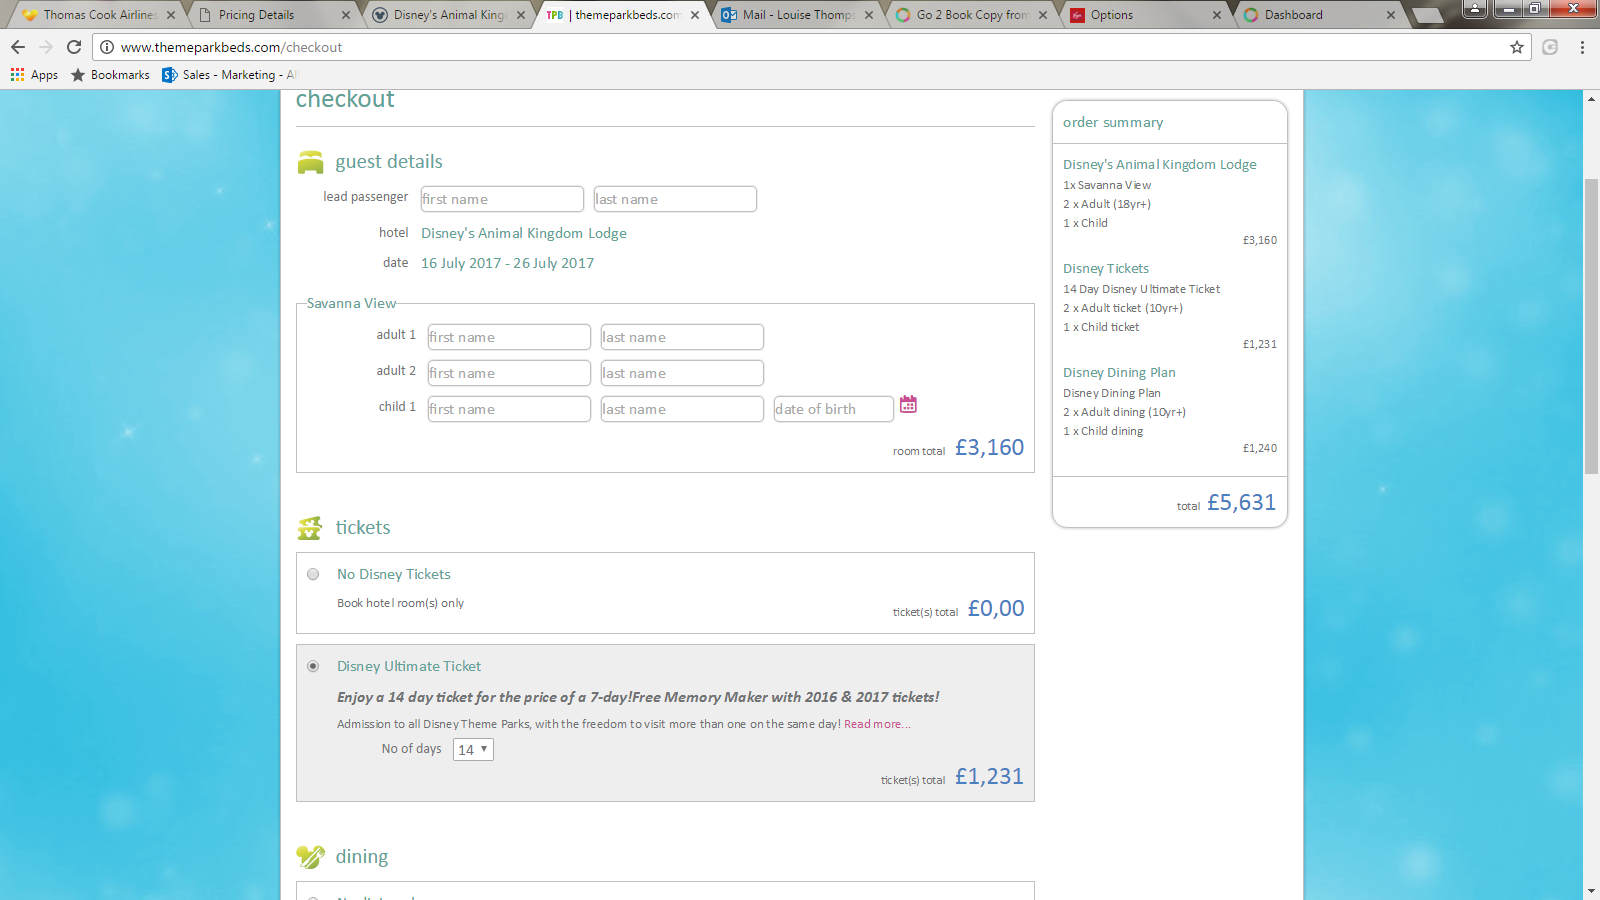The height and width of the screenshot is (900, 1600).
Task: Open the Bookmarks folder in bookmarks bar
Action: click(x=110, y=75)
